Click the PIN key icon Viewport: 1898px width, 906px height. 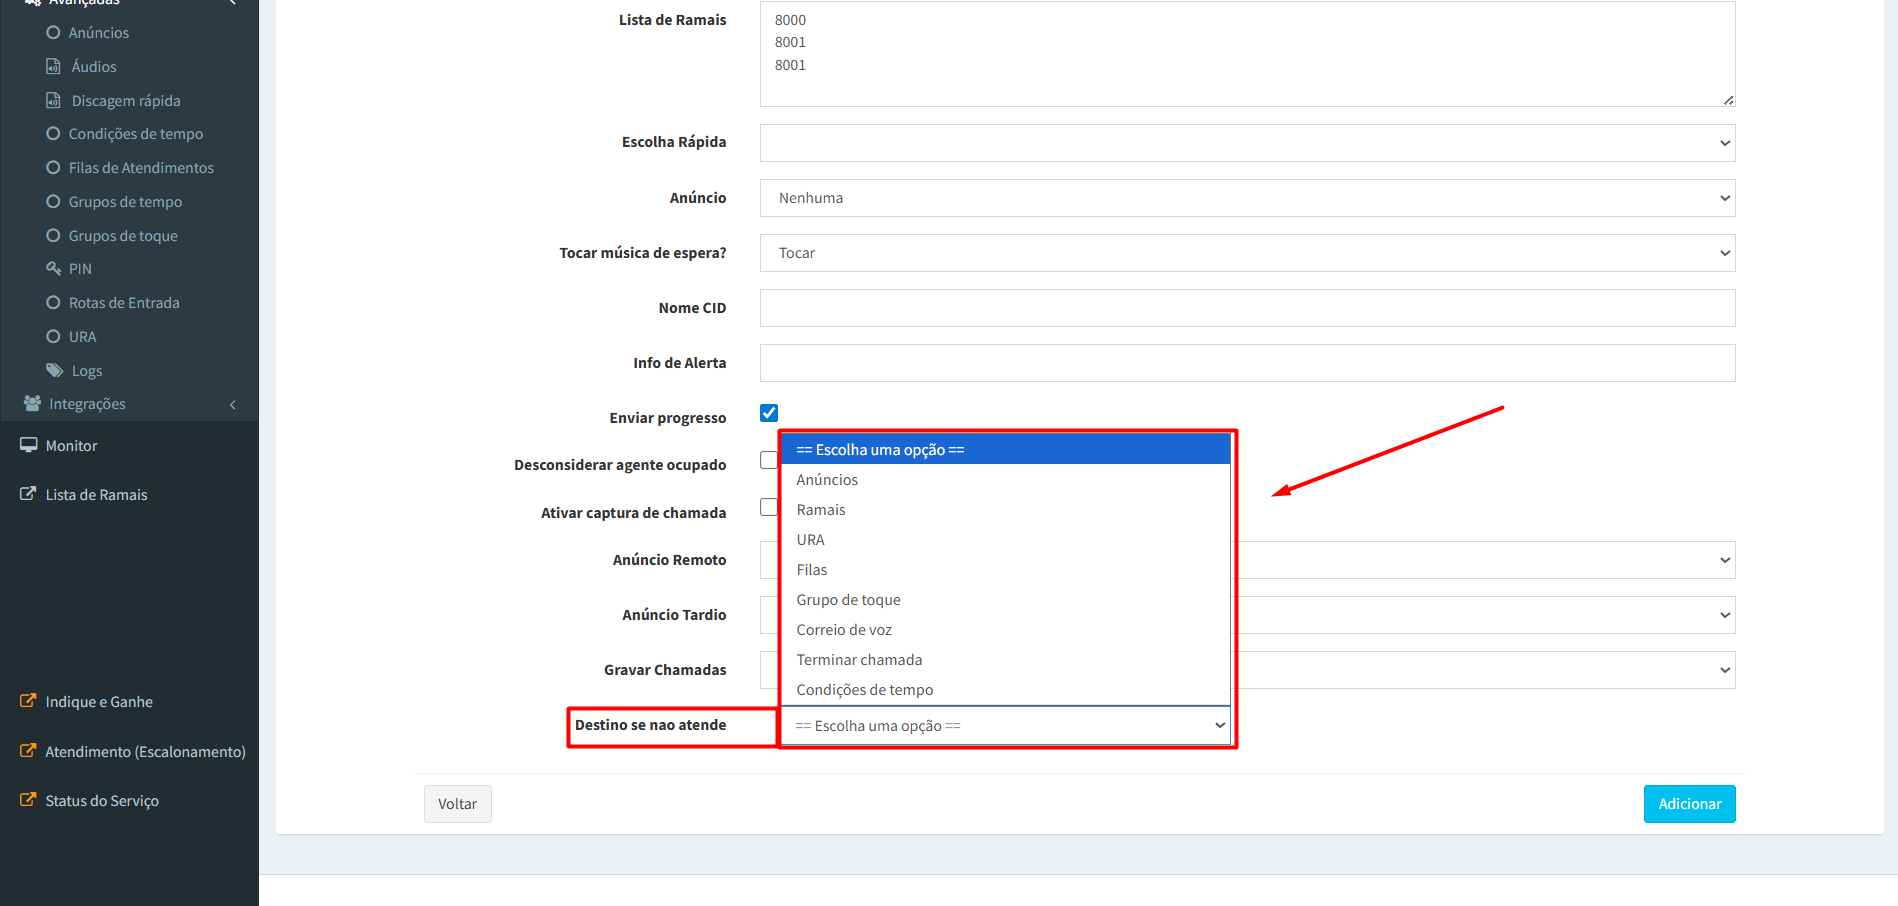pyautogui.click(x=54, y=269)
